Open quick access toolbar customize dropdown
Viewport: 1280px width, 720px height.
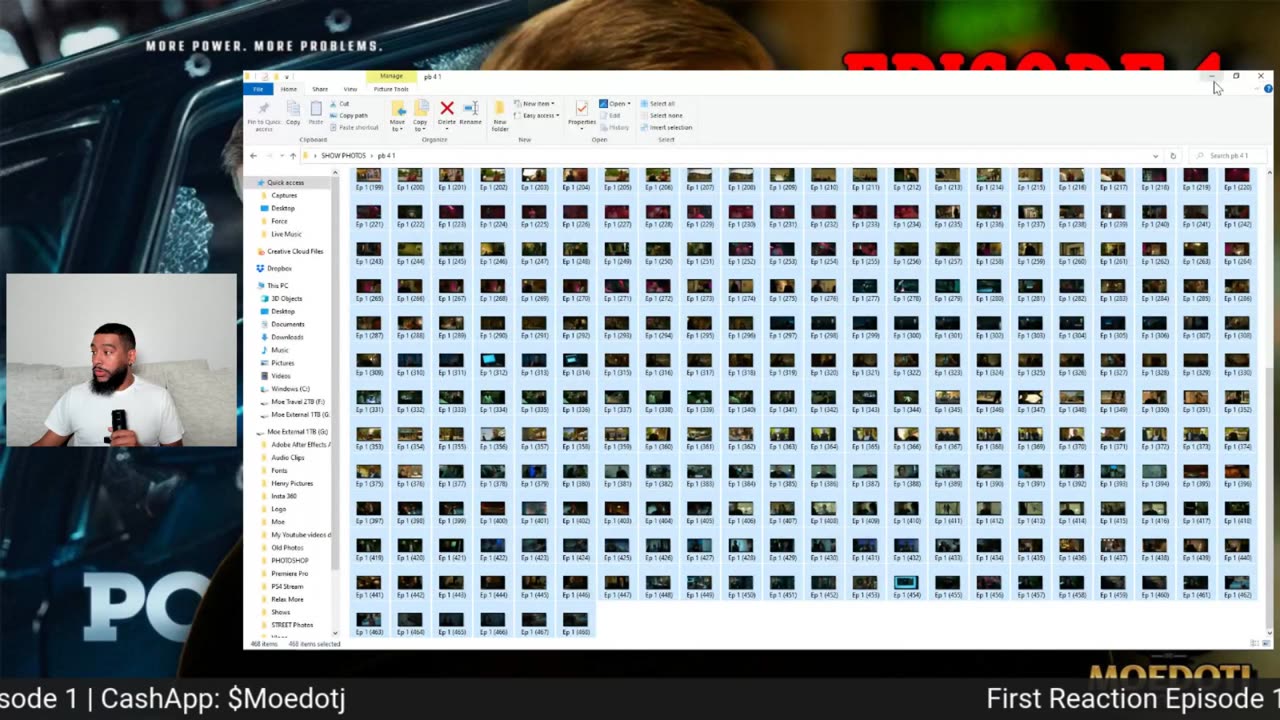(x=286, y=77)
